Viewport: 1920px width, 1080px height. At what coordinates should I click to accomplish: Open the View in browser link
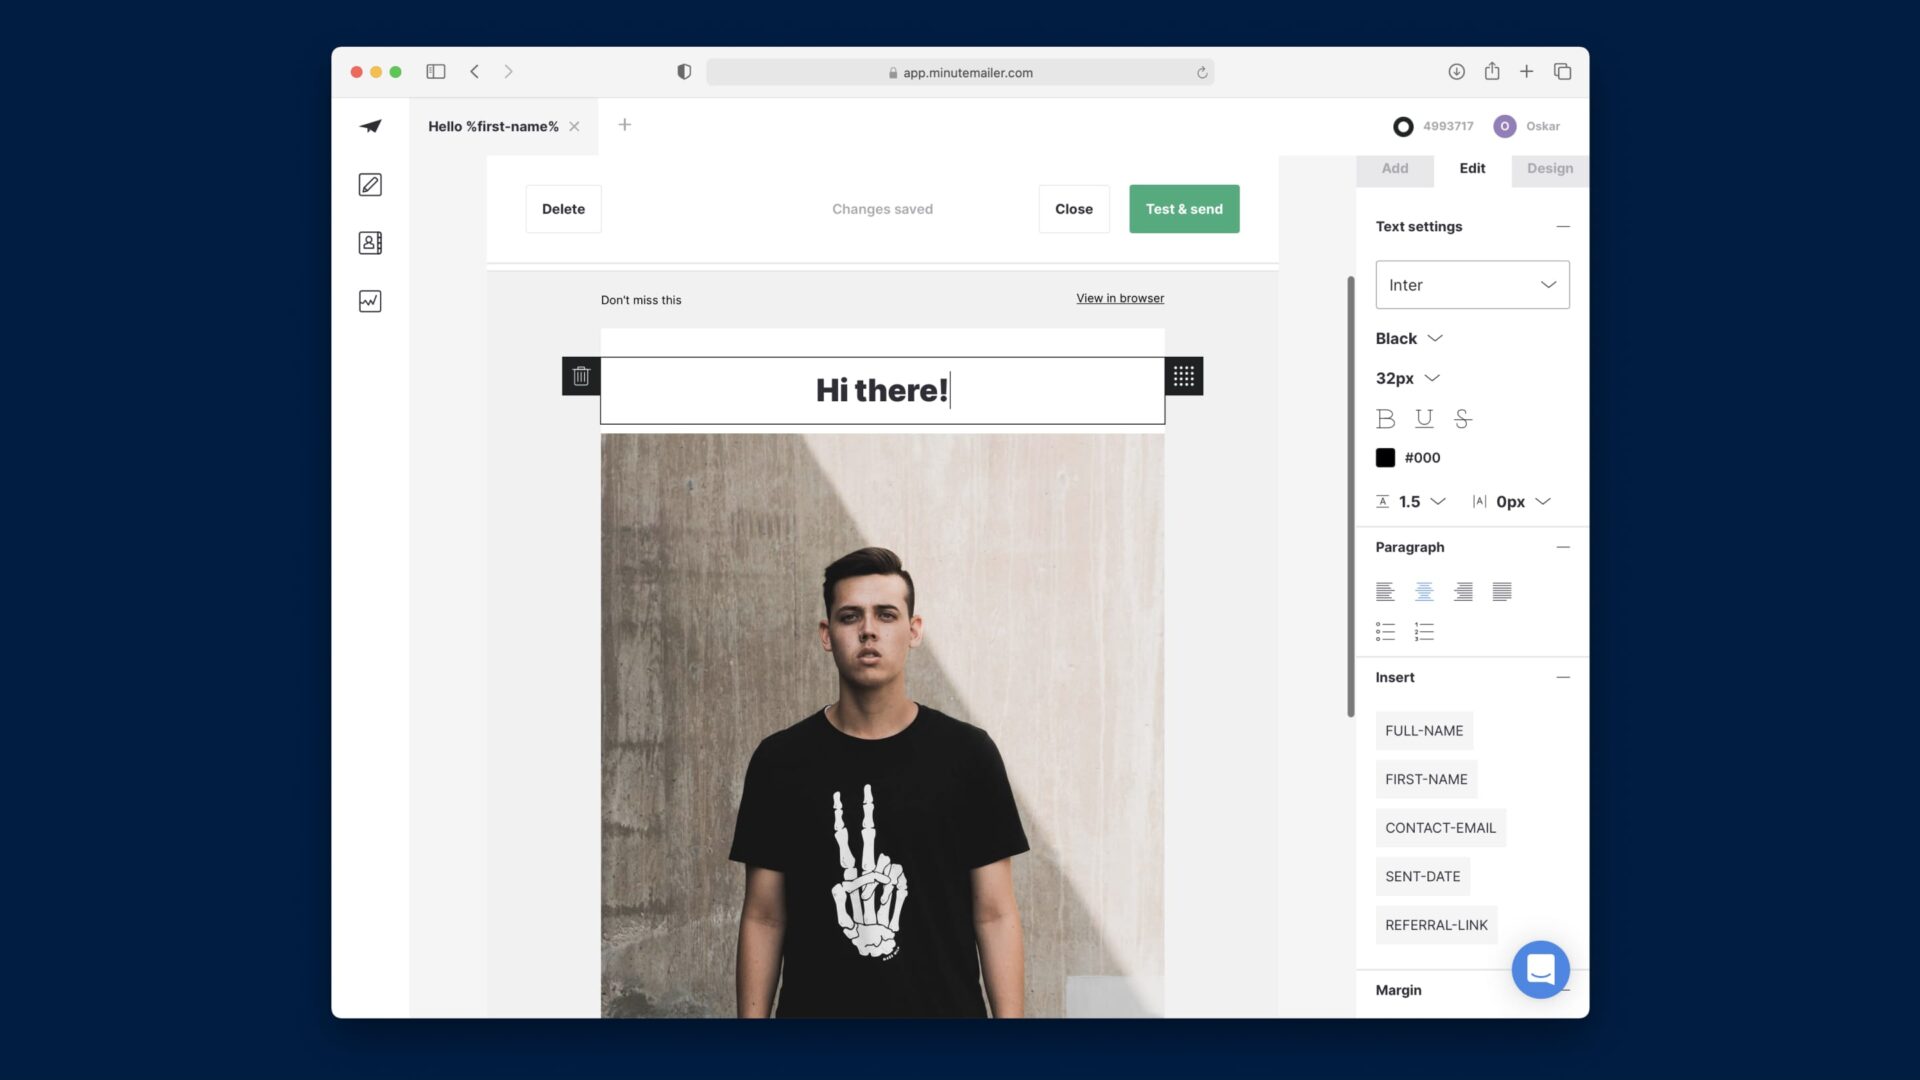click(1119, 298)
